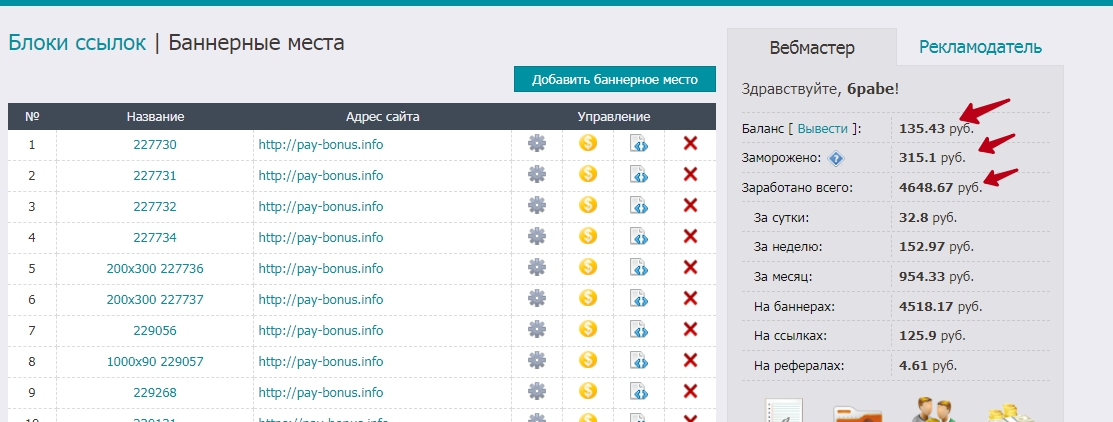
Task: Get embed code for banner 227734
Action: tap(640, 237)
